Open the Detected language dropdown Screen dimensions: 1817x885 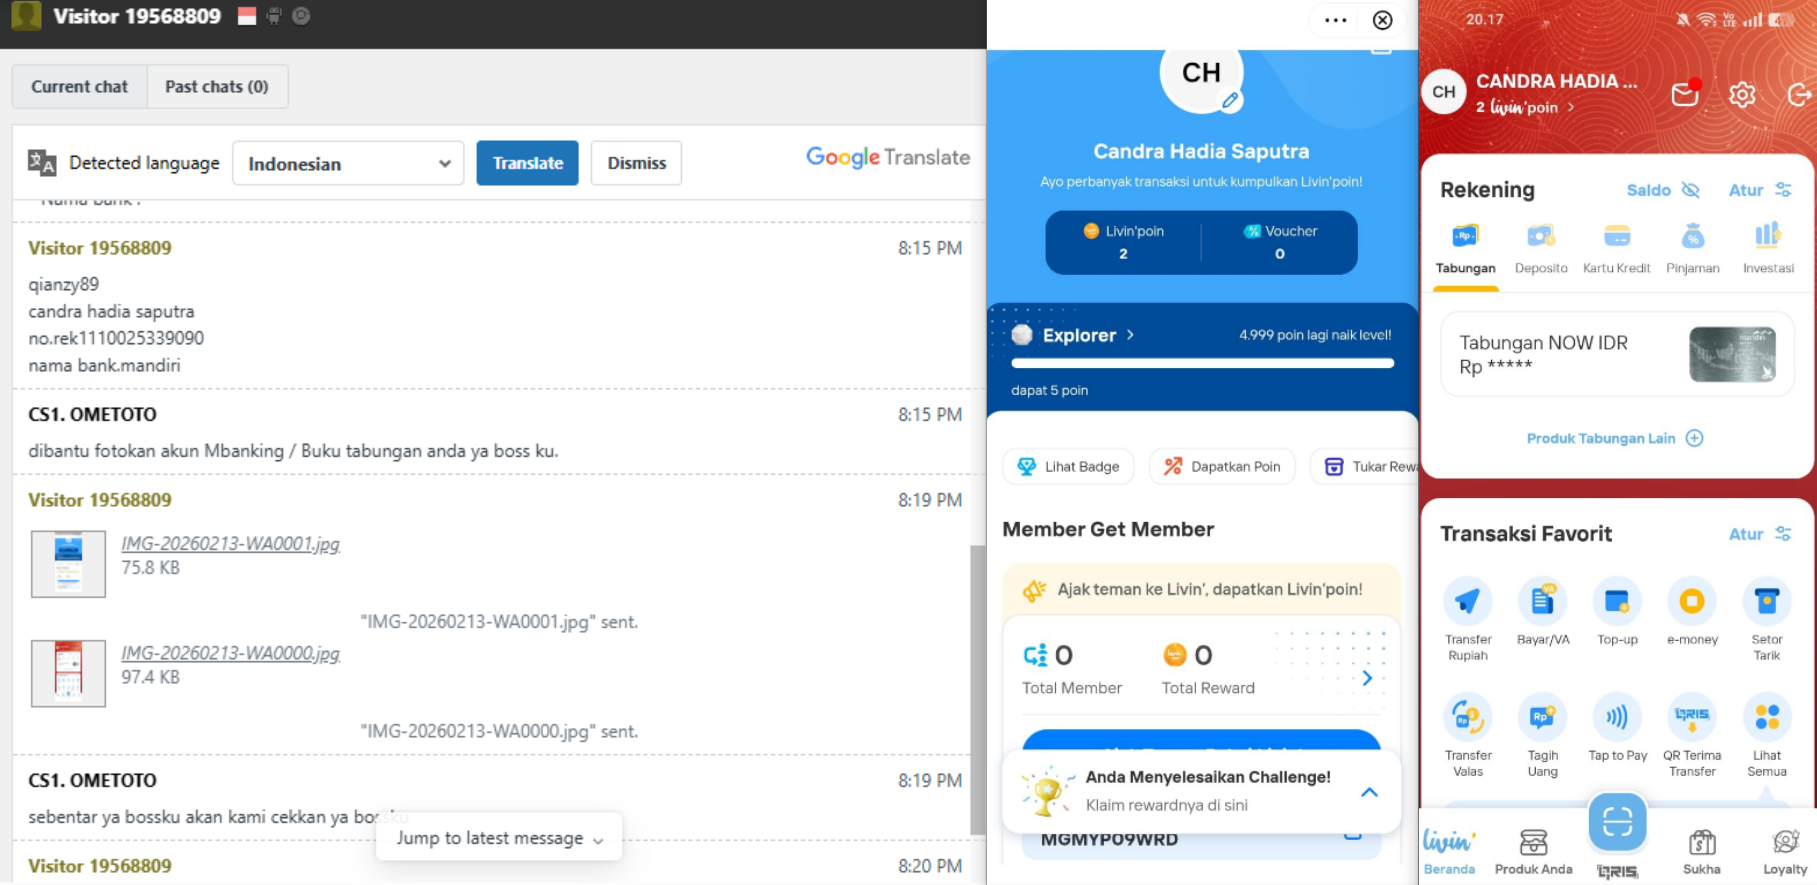pyautogui.click(x=348, y=163)
